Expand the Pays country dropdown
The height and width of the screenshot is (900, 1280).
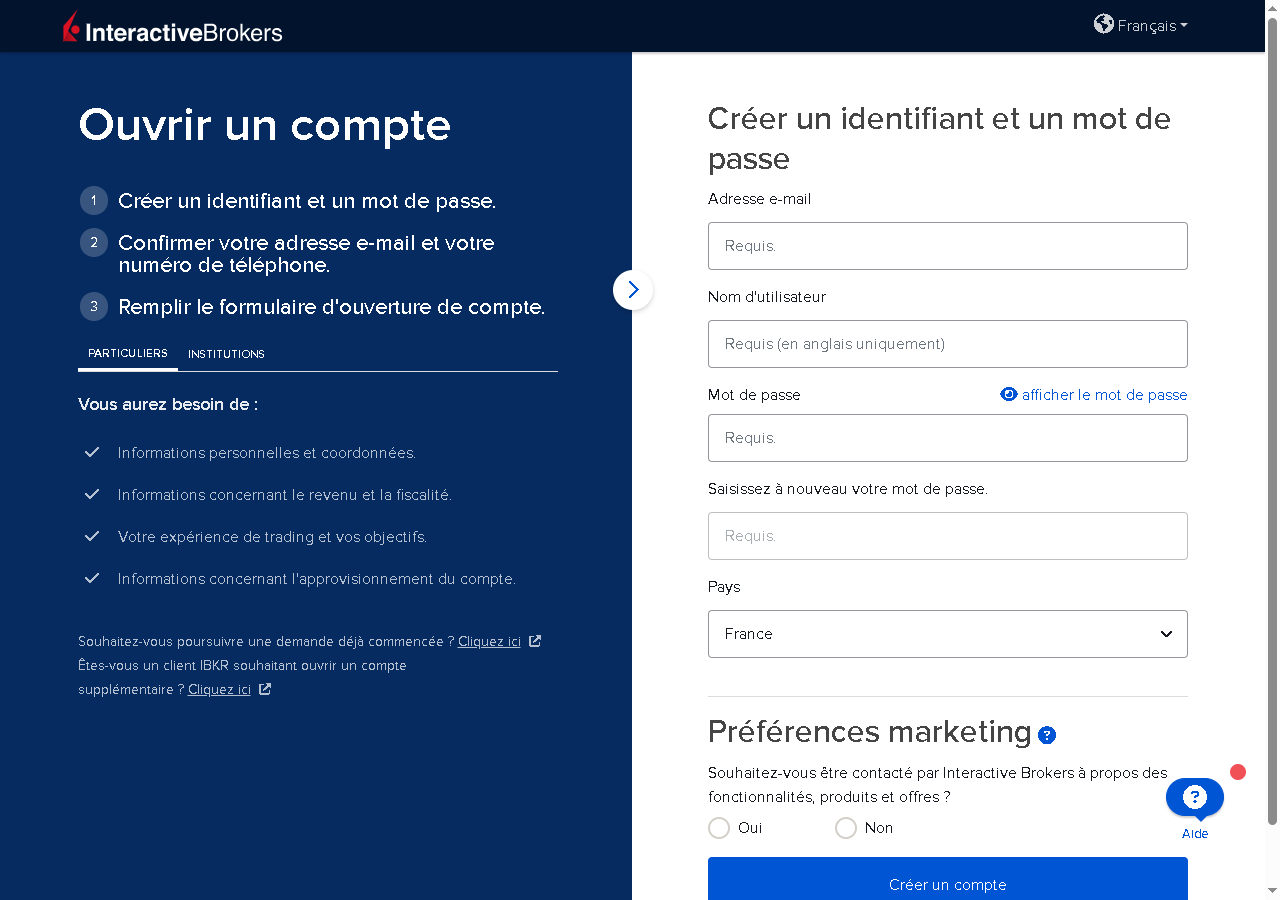point(948,634)
